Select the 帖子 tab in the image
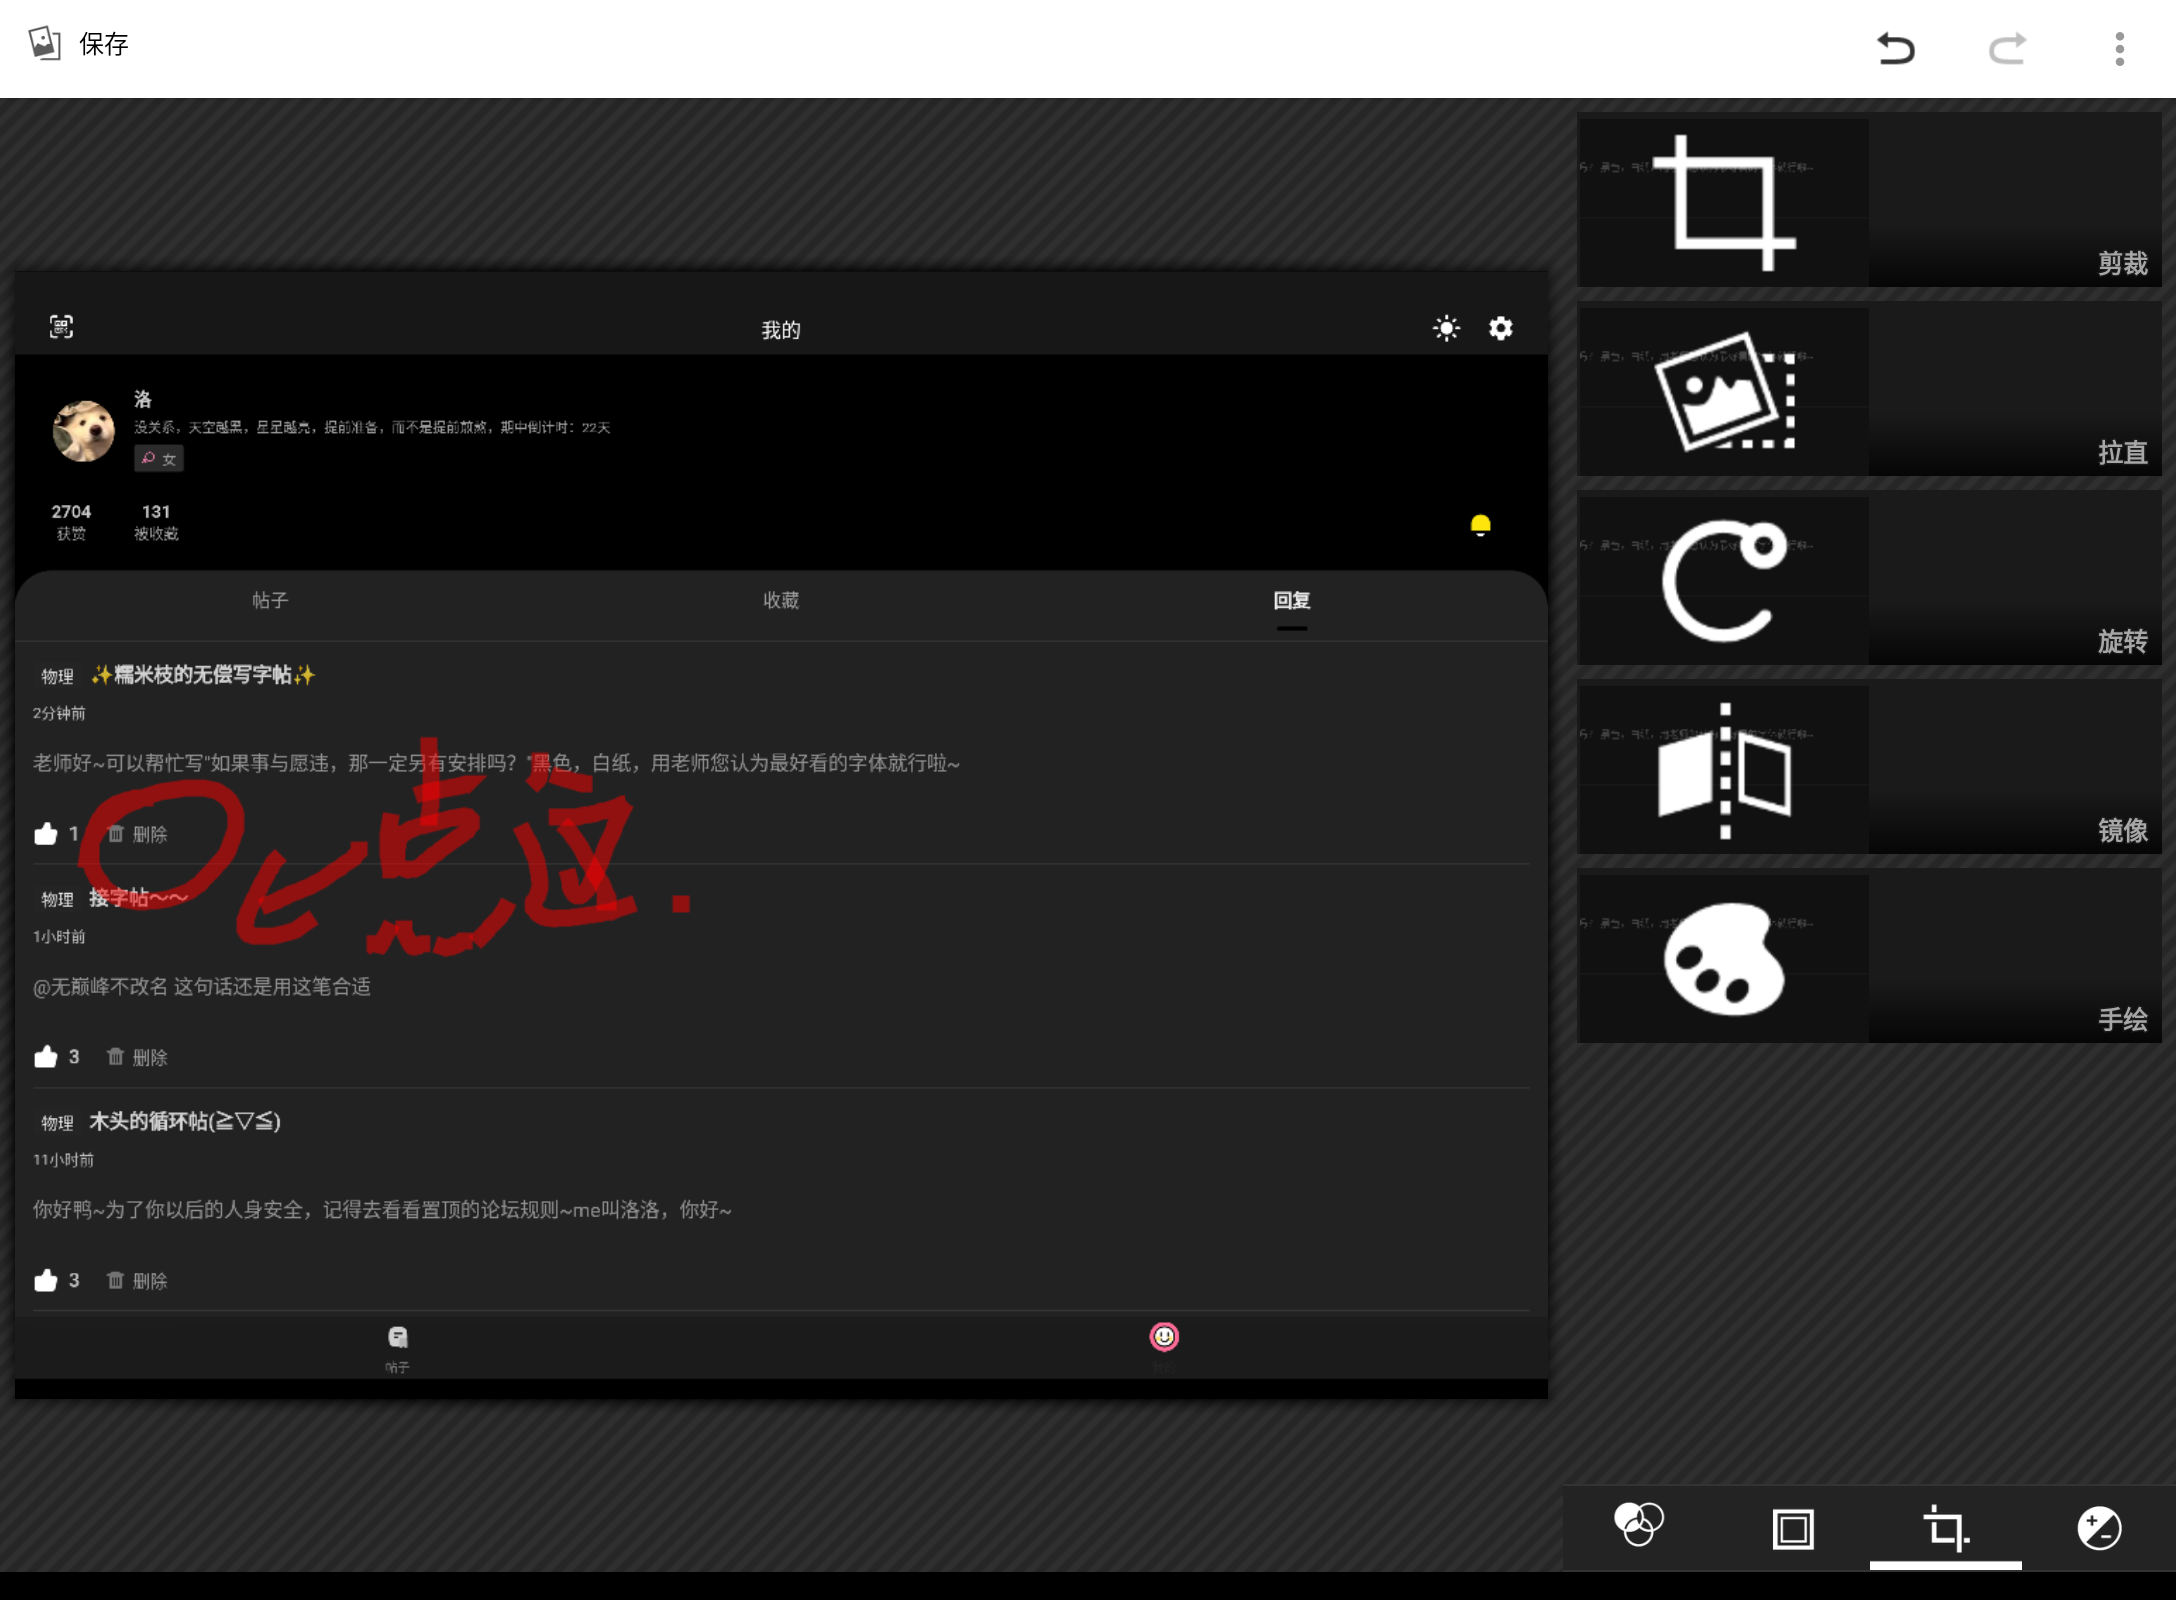The width and height of the screenshot is (2176, 1600). pyautogui.click(x=270, y=600)
